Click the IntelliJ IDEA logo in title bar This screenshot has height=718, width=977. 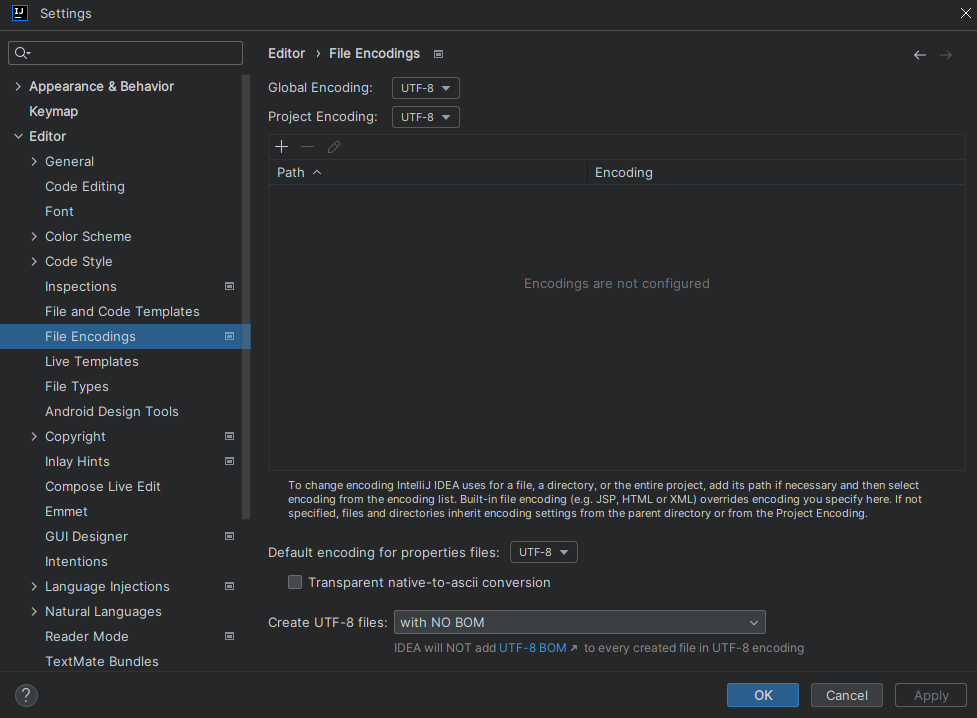coord(20,13)
